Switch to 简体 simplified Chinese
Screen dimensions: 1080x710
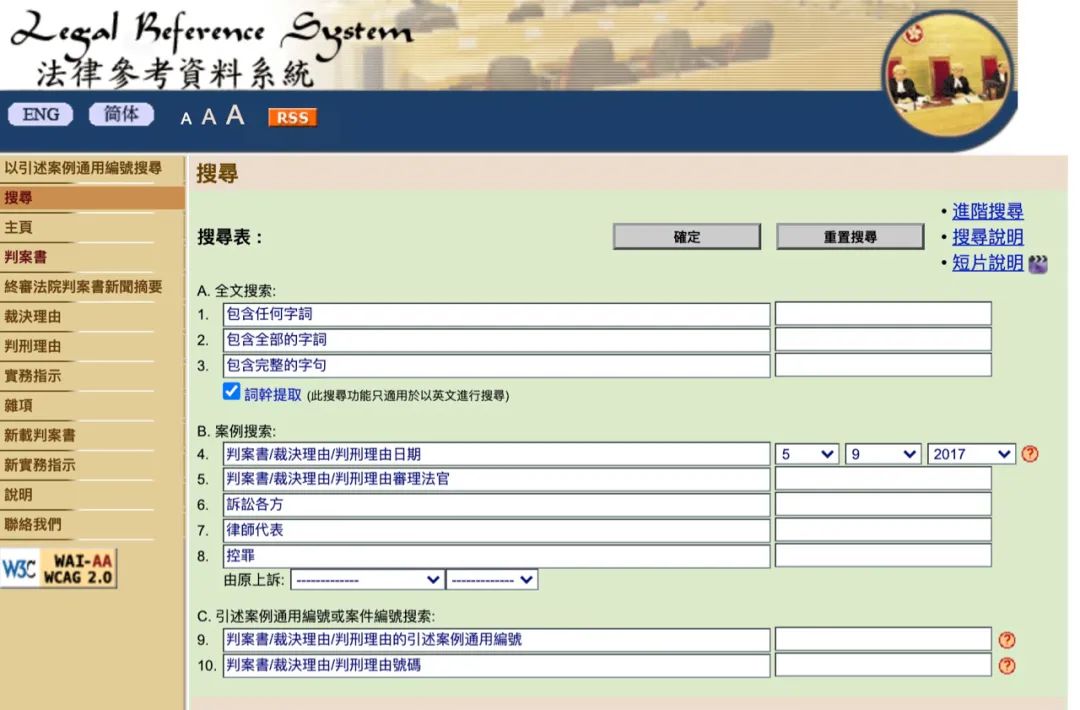coord(121,114)
